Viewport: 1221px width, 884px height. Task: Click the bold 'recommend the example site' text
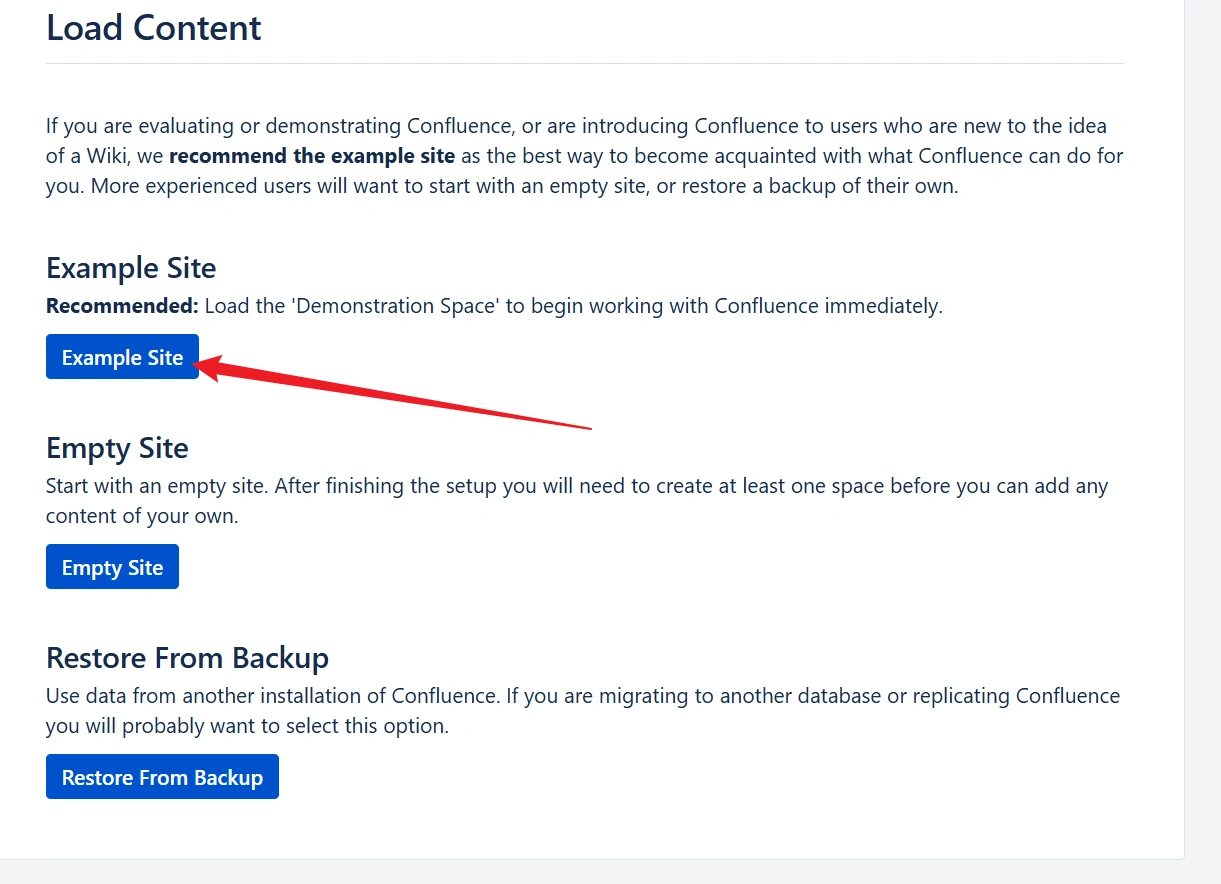[312, 156]
